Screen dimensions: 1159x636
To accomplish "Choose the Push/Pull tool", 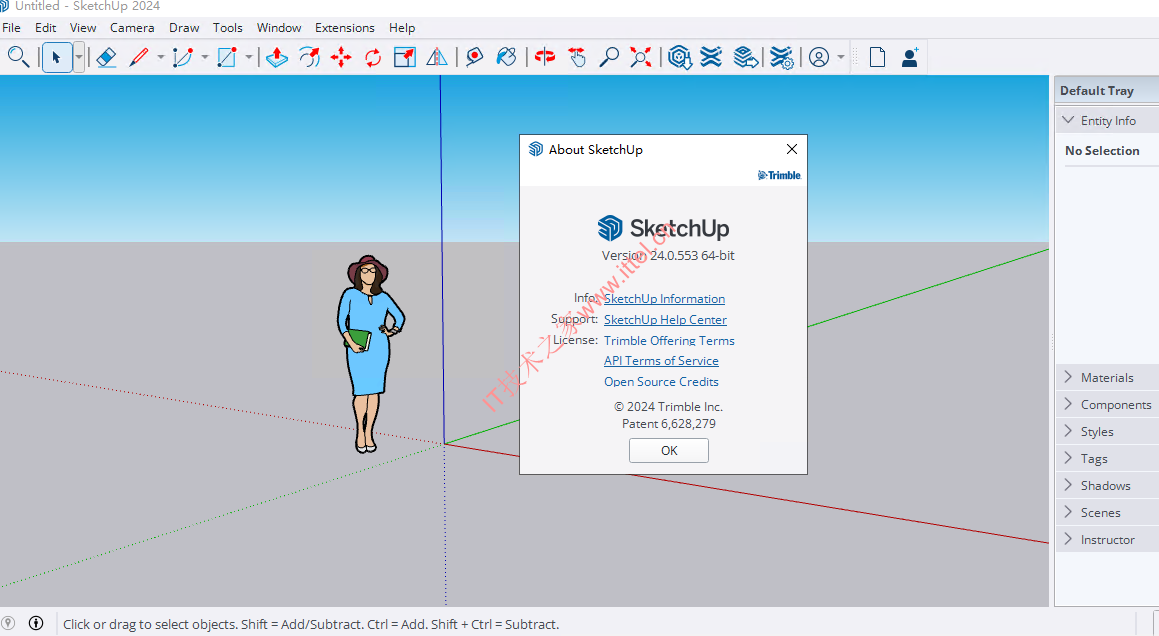I will (276, 57).
